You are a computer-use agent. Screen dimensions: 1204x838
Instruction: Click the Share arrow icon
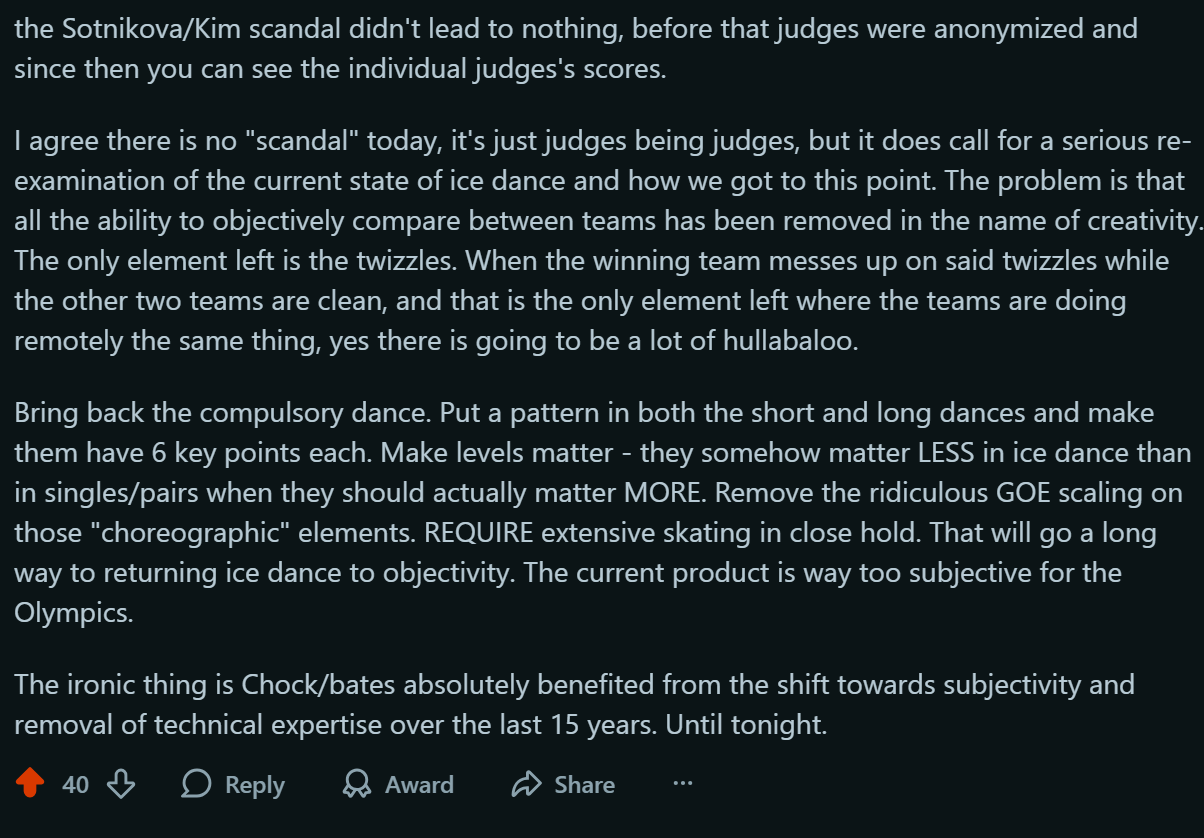click(525, 785)
